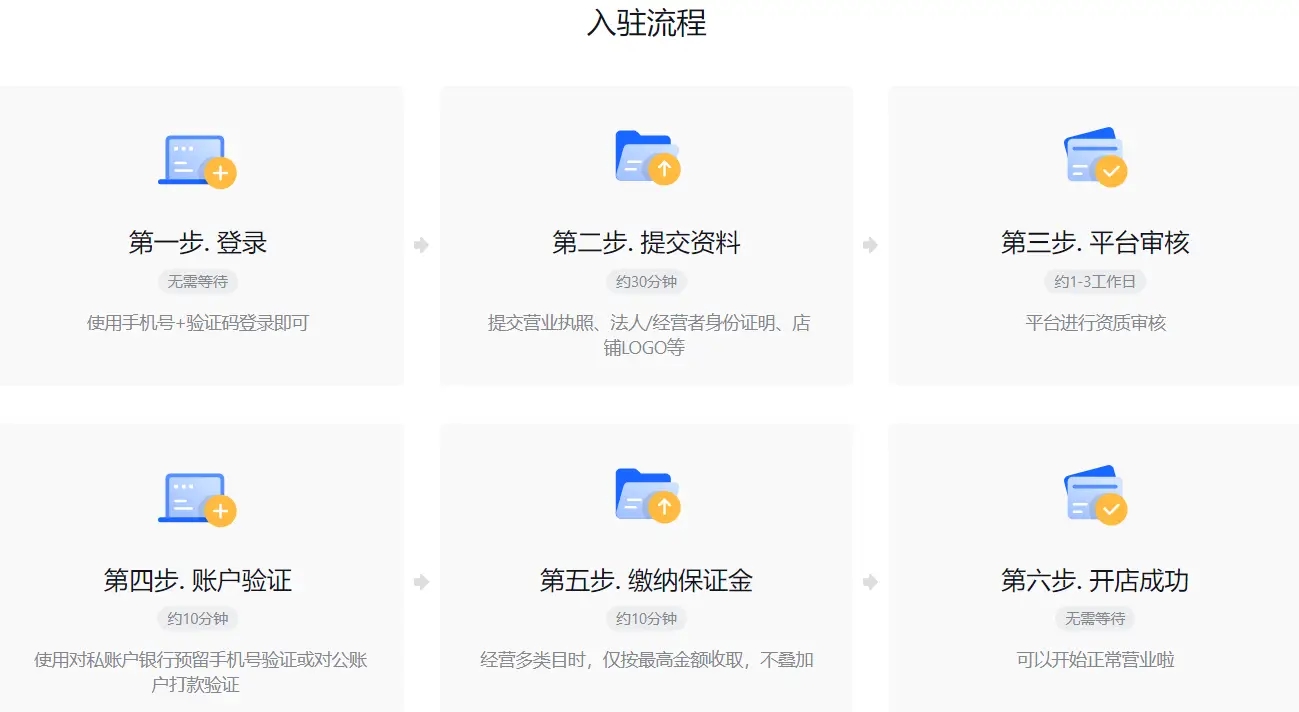Viewport: 1299px width, 712px height.
Task: Click the 约30分钟 badge
Action: pyautogui.click(x=647, y=281)
